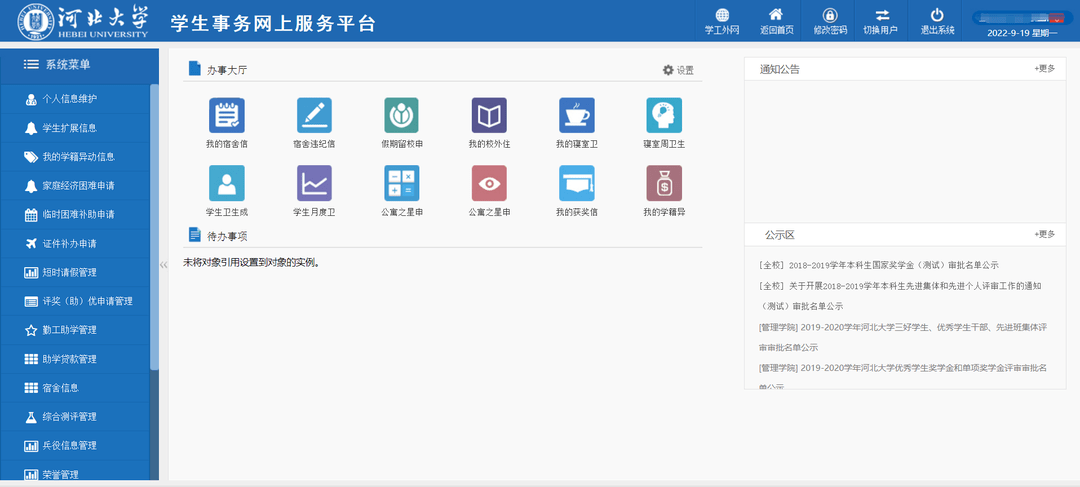This screenshot has width=1080, height=487.
Task: Open 我的寝室卫 coffee cup tile
Action: 577,115
